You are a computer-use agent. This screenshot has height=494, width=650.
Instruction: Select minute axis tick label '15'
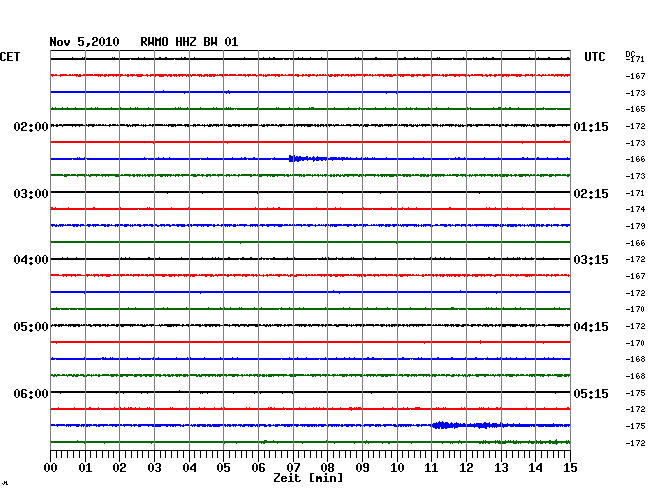[570, 467]
